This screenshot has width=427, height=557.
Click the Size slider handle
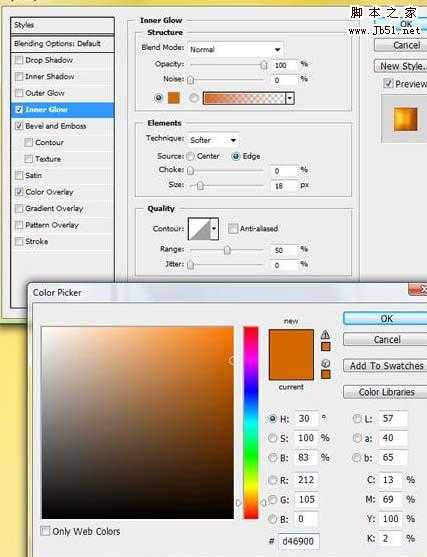(200, 186)
